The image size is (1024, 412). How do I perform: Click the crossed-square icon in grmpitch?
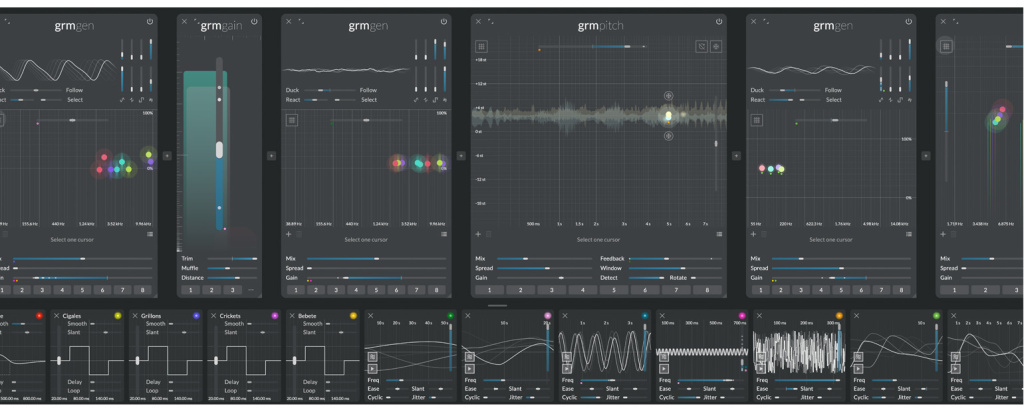[701, 46]
